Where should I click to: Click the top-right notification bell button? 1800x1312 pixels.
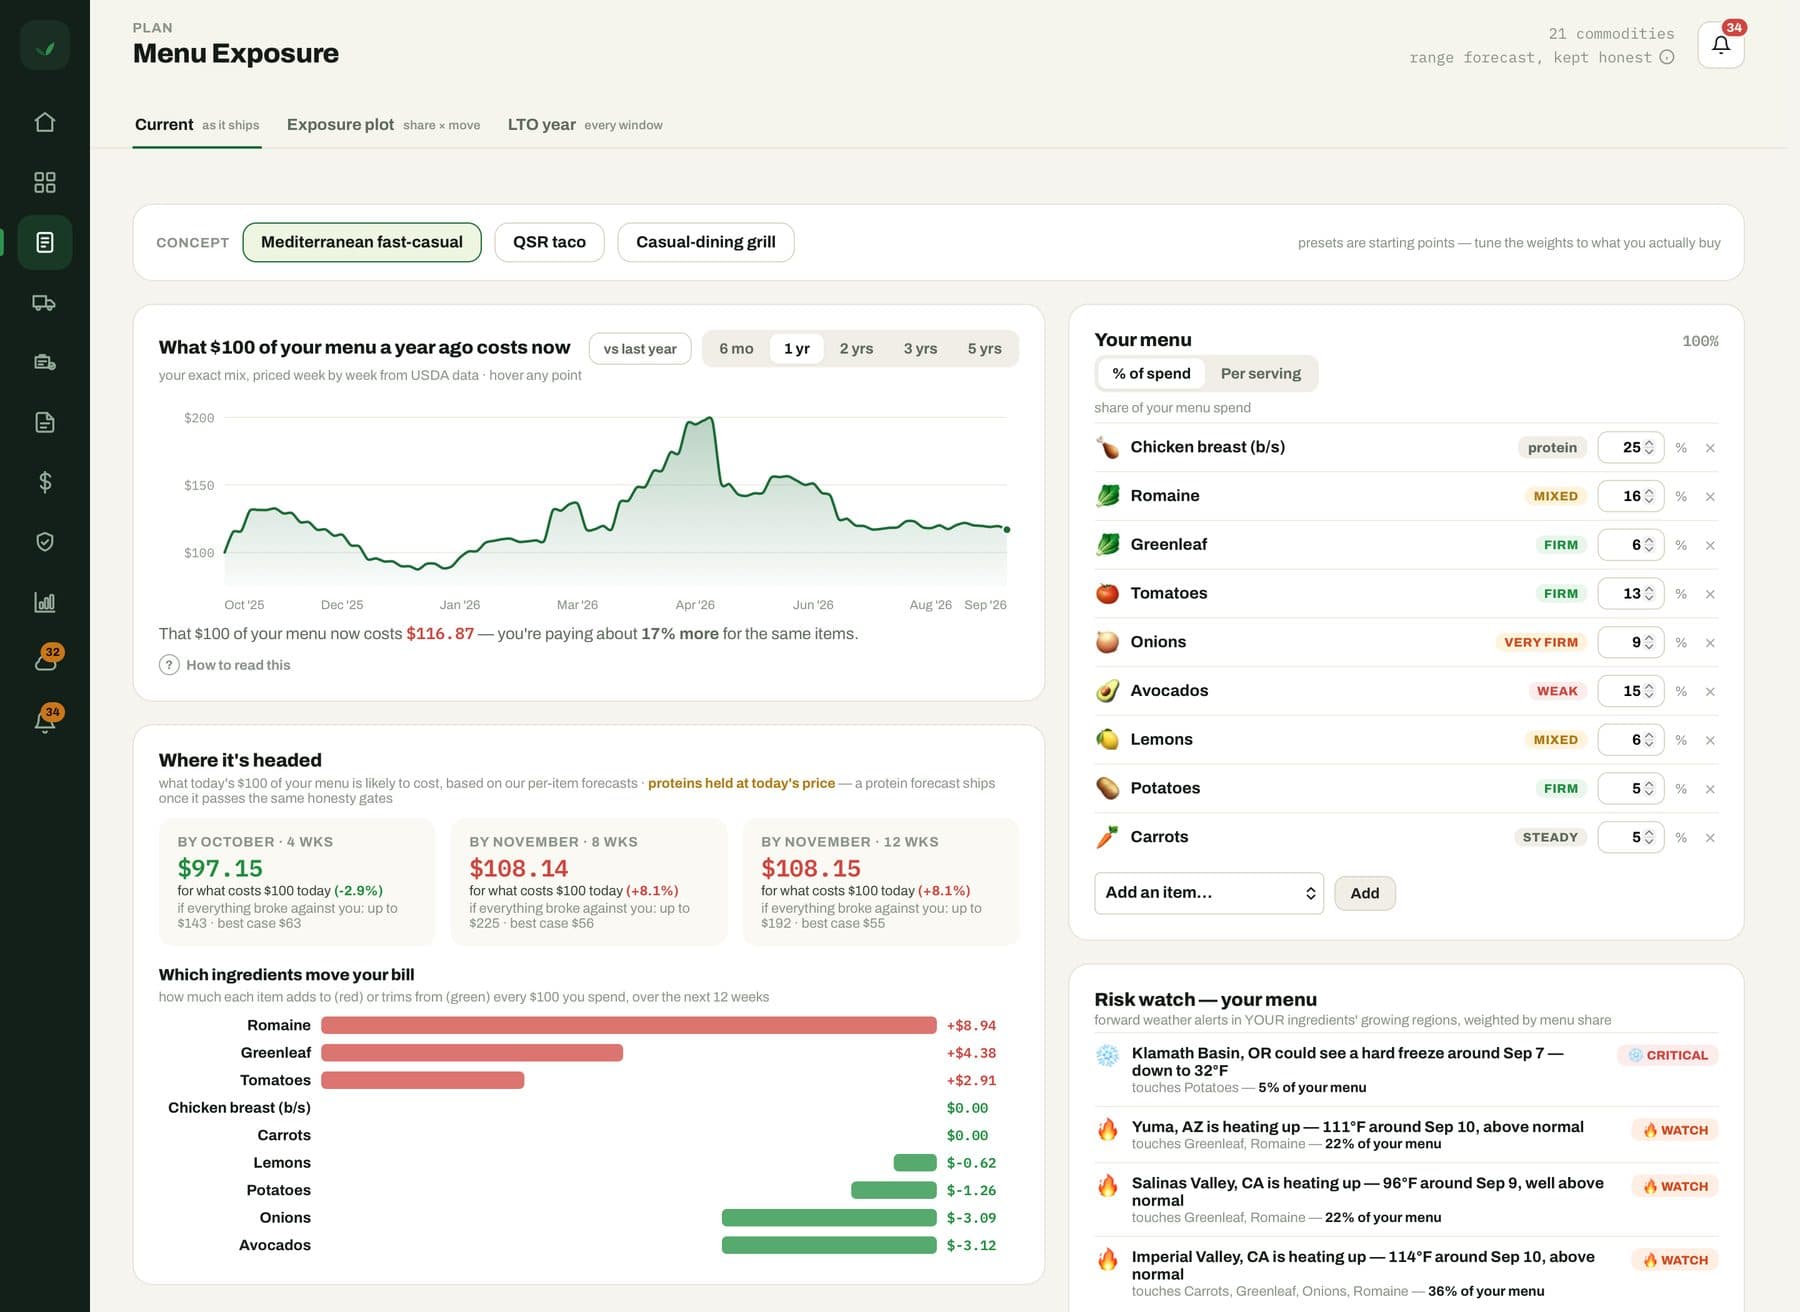tap(1721, 45)
